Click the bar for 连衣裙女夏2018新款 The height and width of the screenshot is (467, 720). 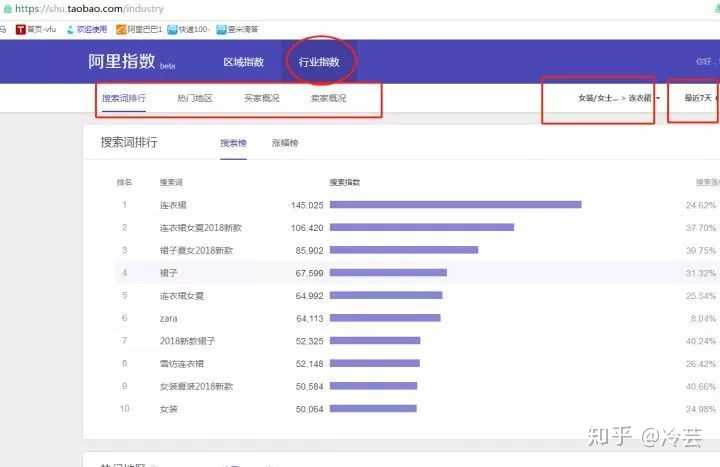(x=421, y=227)
